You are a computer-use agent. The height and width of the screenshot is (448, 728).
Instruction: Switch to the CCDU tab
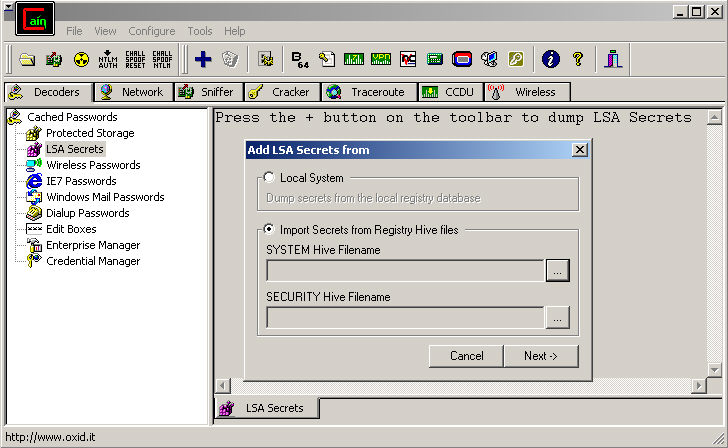click(451, 92)
